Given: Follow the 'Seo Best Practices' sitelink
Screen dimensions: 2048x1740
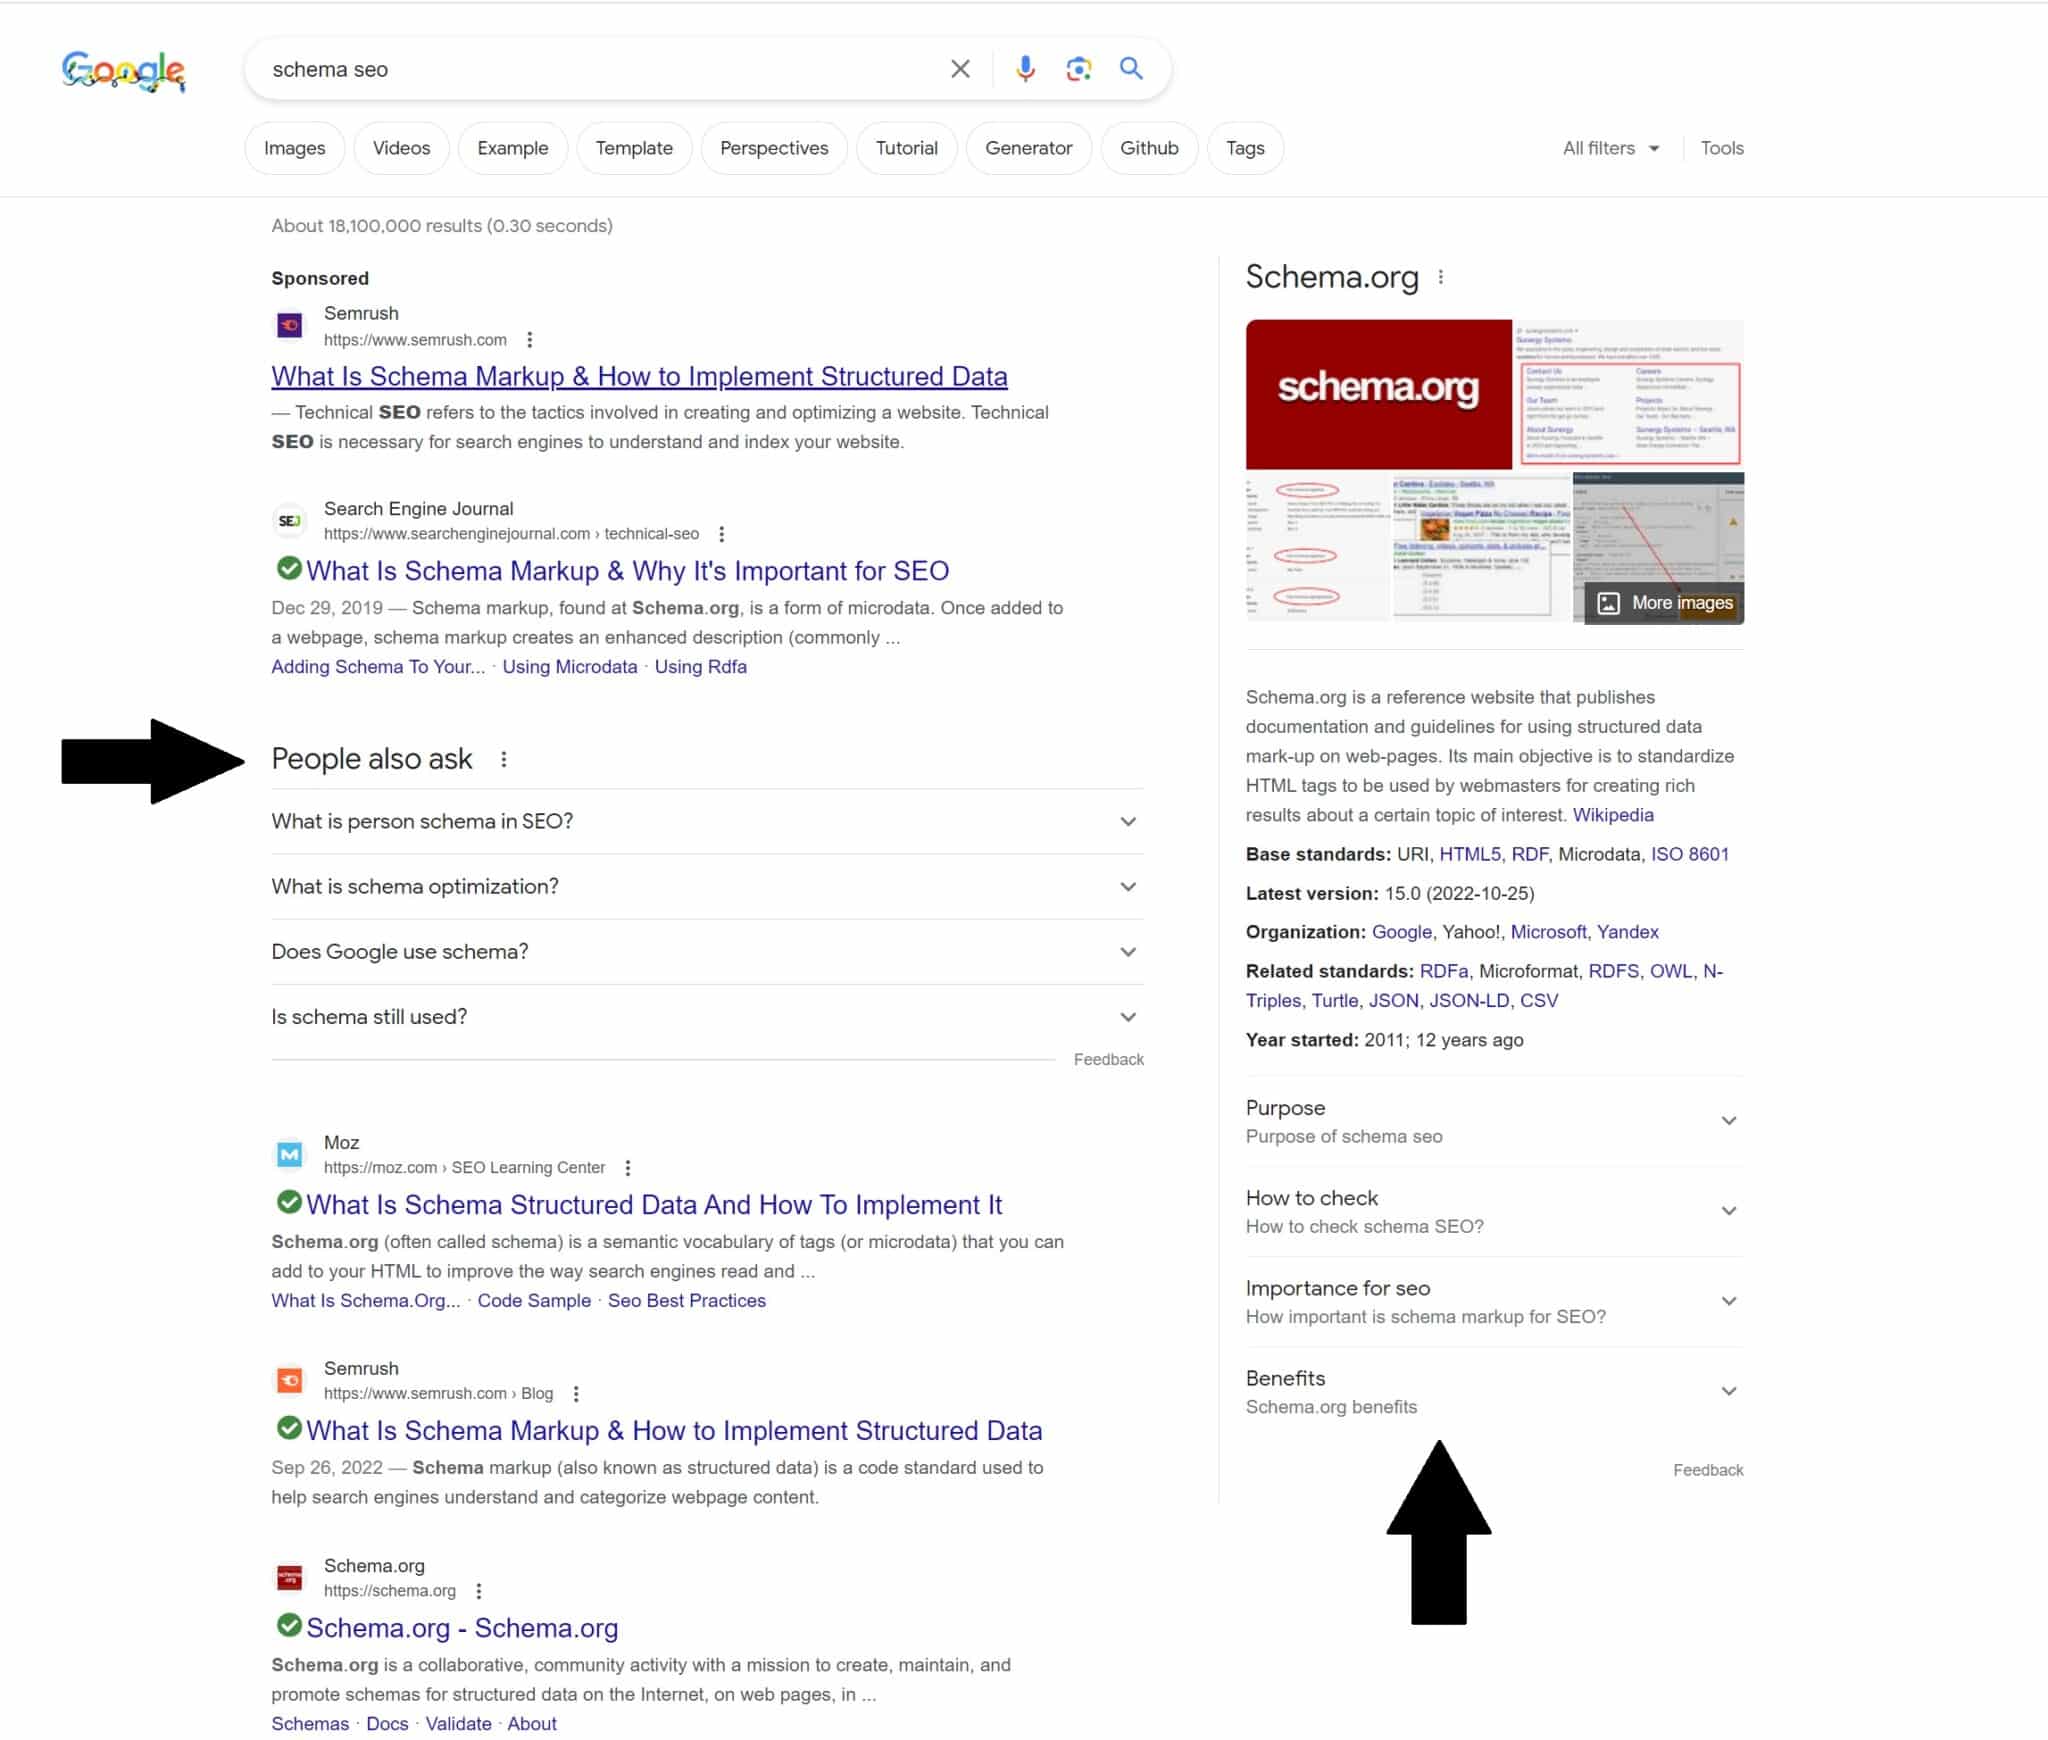Looking at the screenshot, I should pyautogui.click(x=687, y=1301).
